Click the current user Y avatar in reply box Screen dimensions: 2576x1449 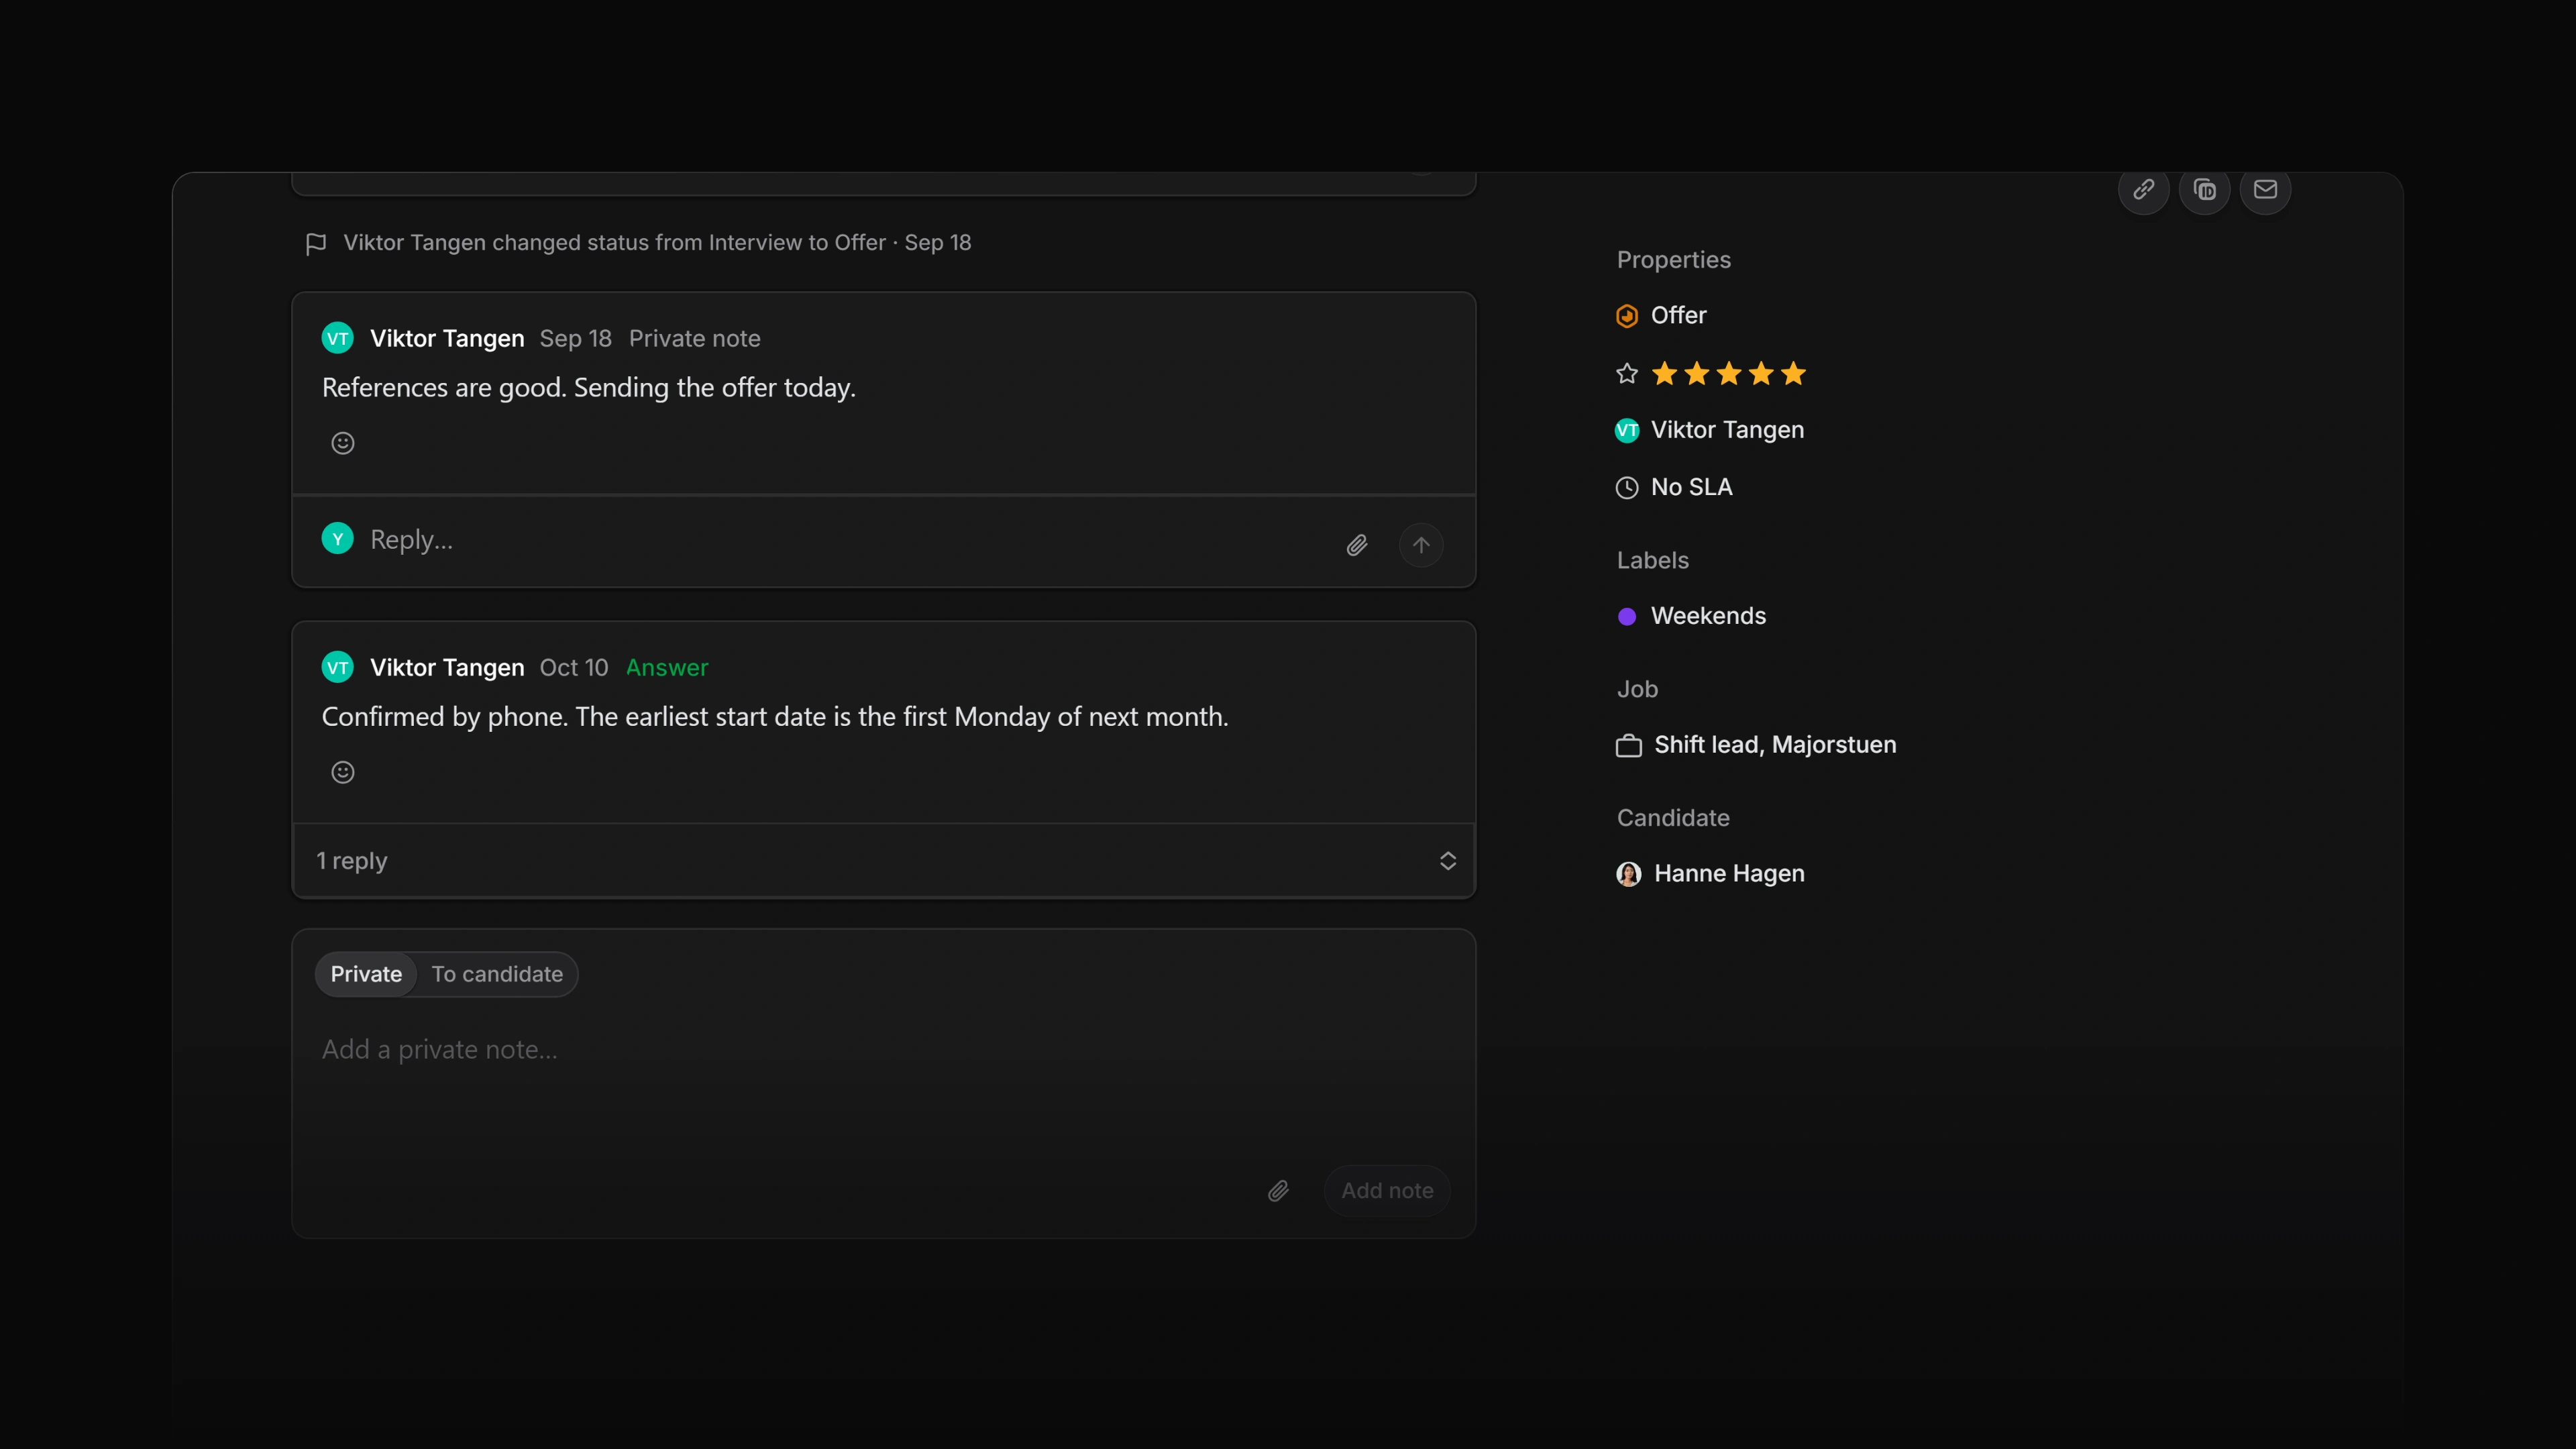pyautogui.click(x=338, y=539)
